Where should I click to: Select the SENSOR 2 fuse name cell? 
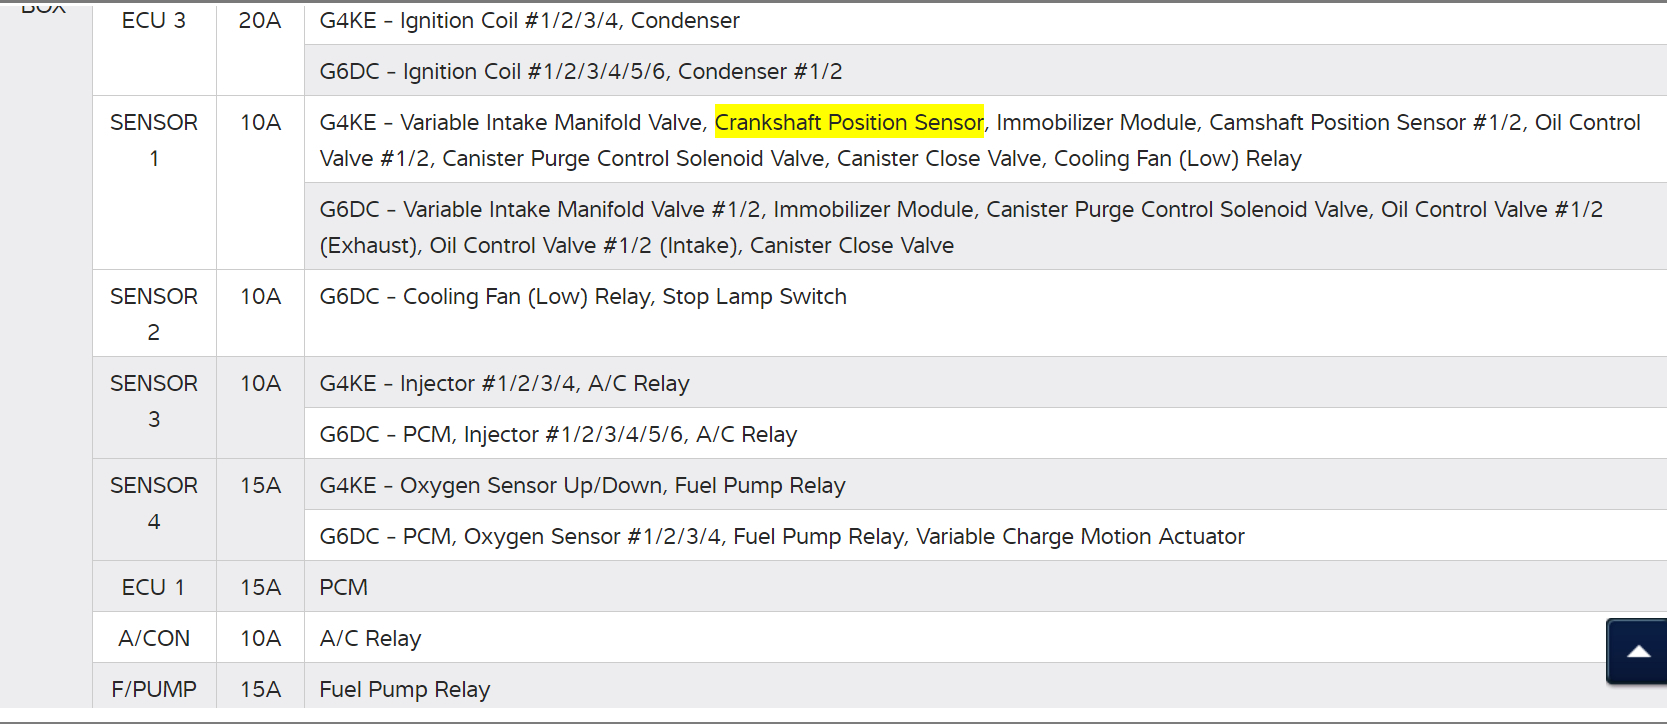coord(154,314)
